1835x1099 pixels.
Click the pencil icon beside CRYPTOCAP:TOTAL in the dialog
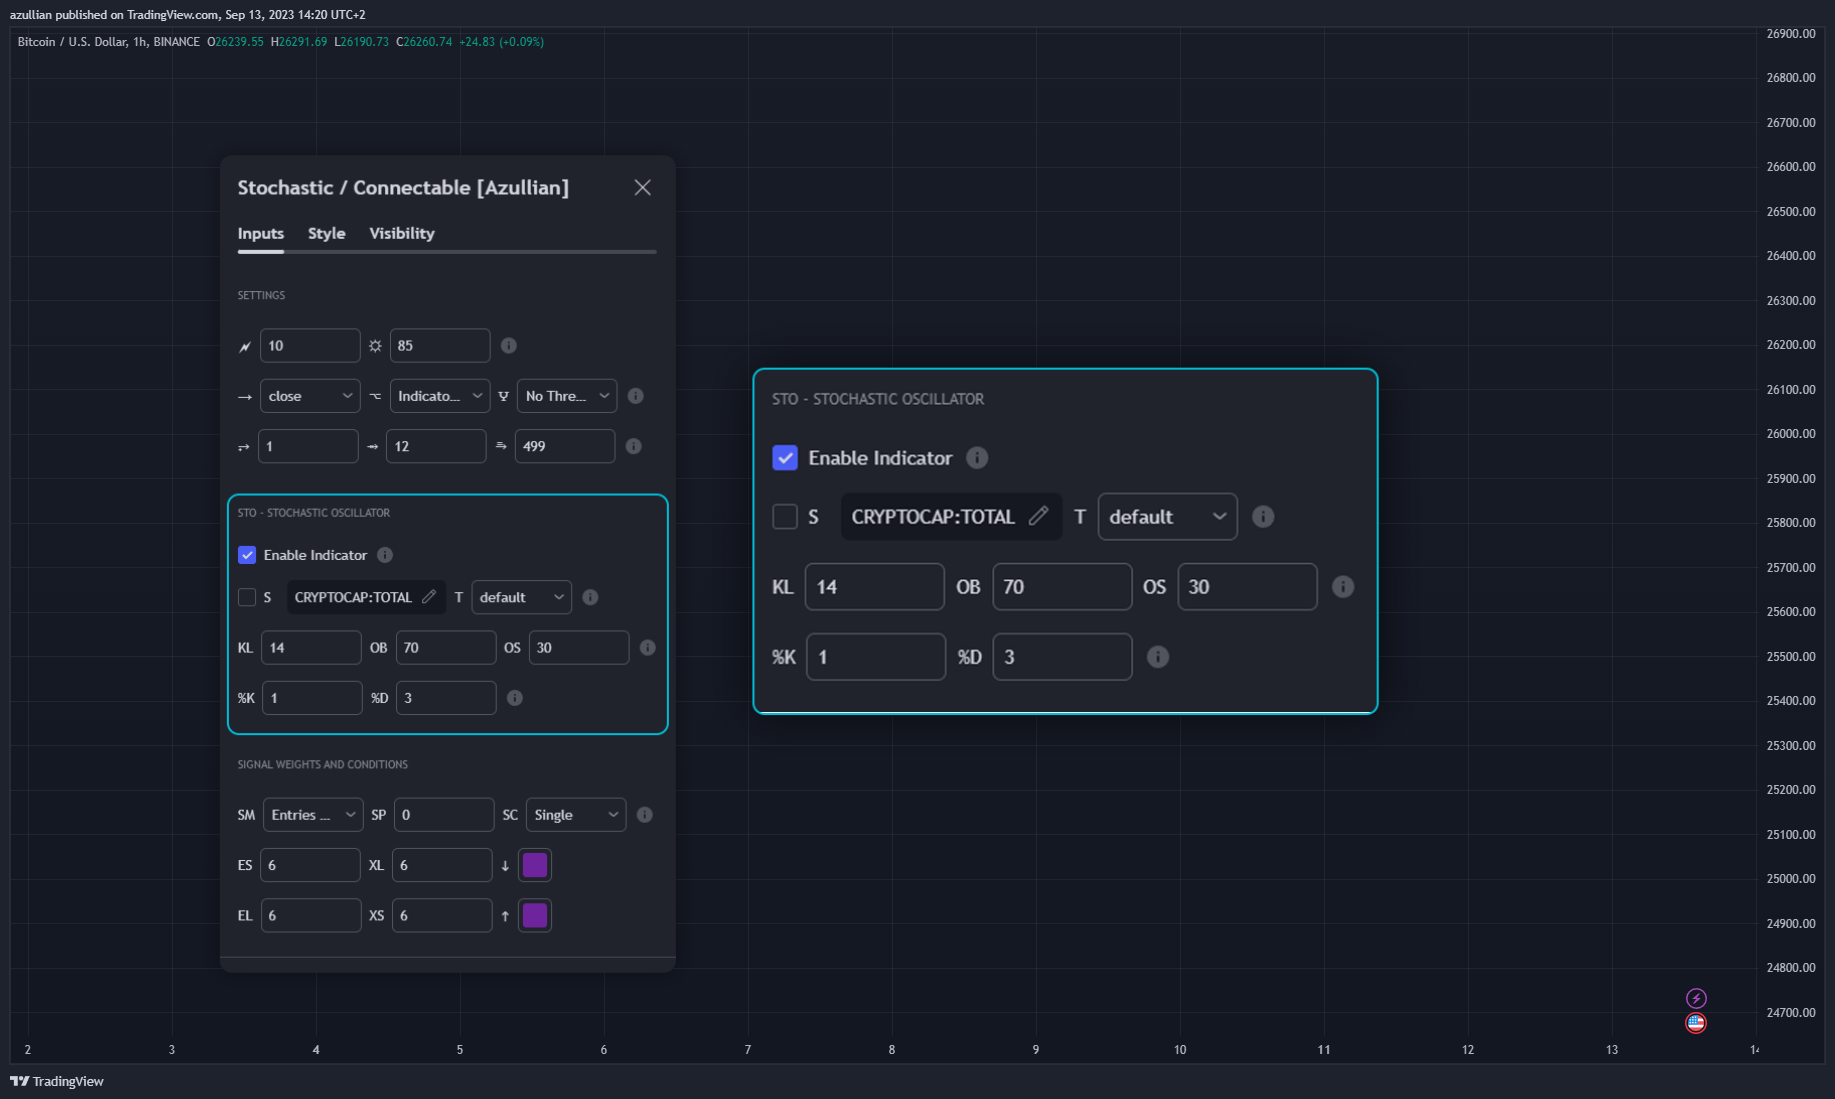[x=429, y=597]
